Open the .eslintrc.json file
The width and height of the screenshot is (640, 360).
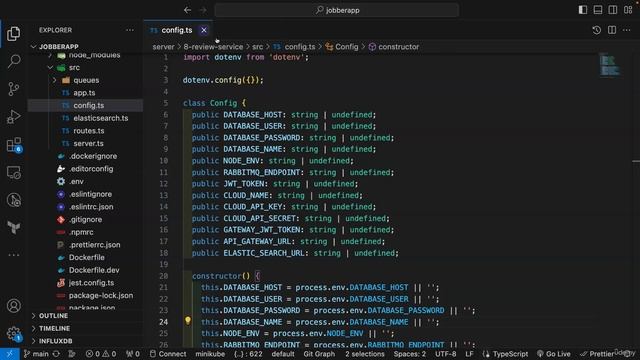91,207
